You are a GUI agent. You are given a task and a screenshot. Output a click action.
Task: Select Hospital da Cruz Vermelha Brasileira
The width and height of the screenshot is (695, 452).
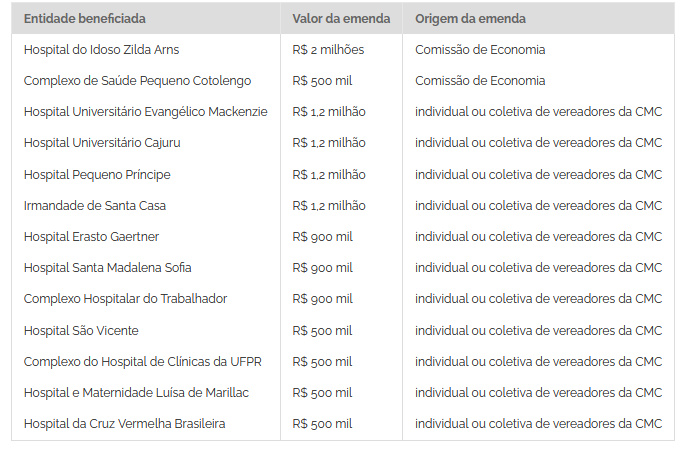click(124, 424)
